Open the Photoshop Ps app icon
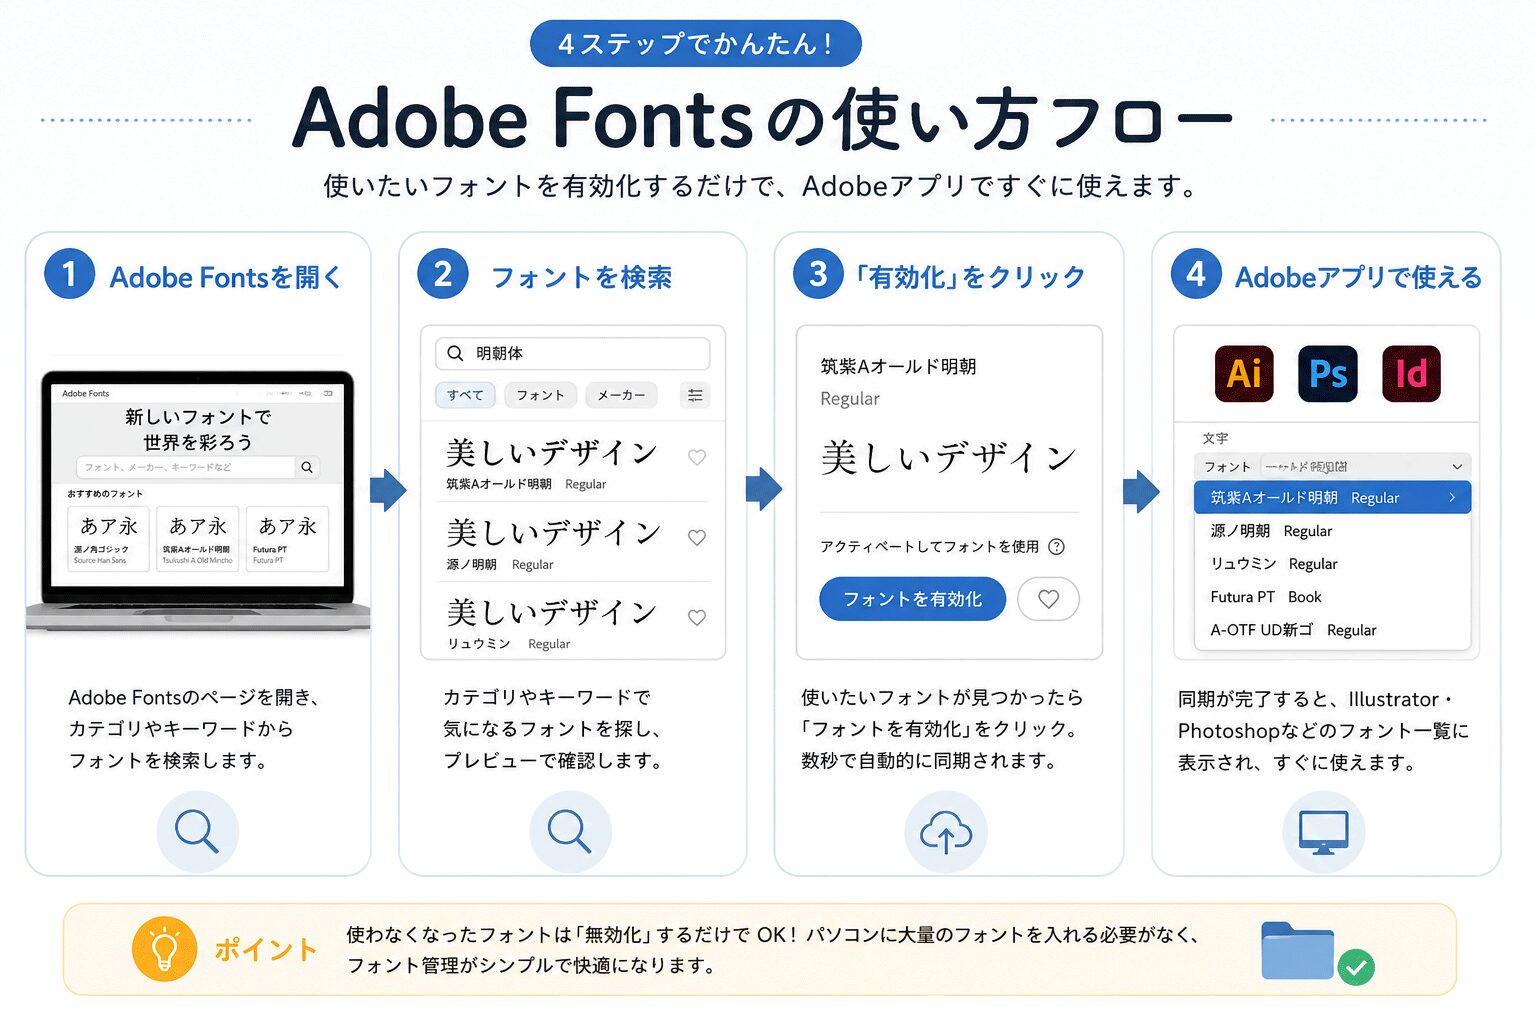 [1327, 373]
